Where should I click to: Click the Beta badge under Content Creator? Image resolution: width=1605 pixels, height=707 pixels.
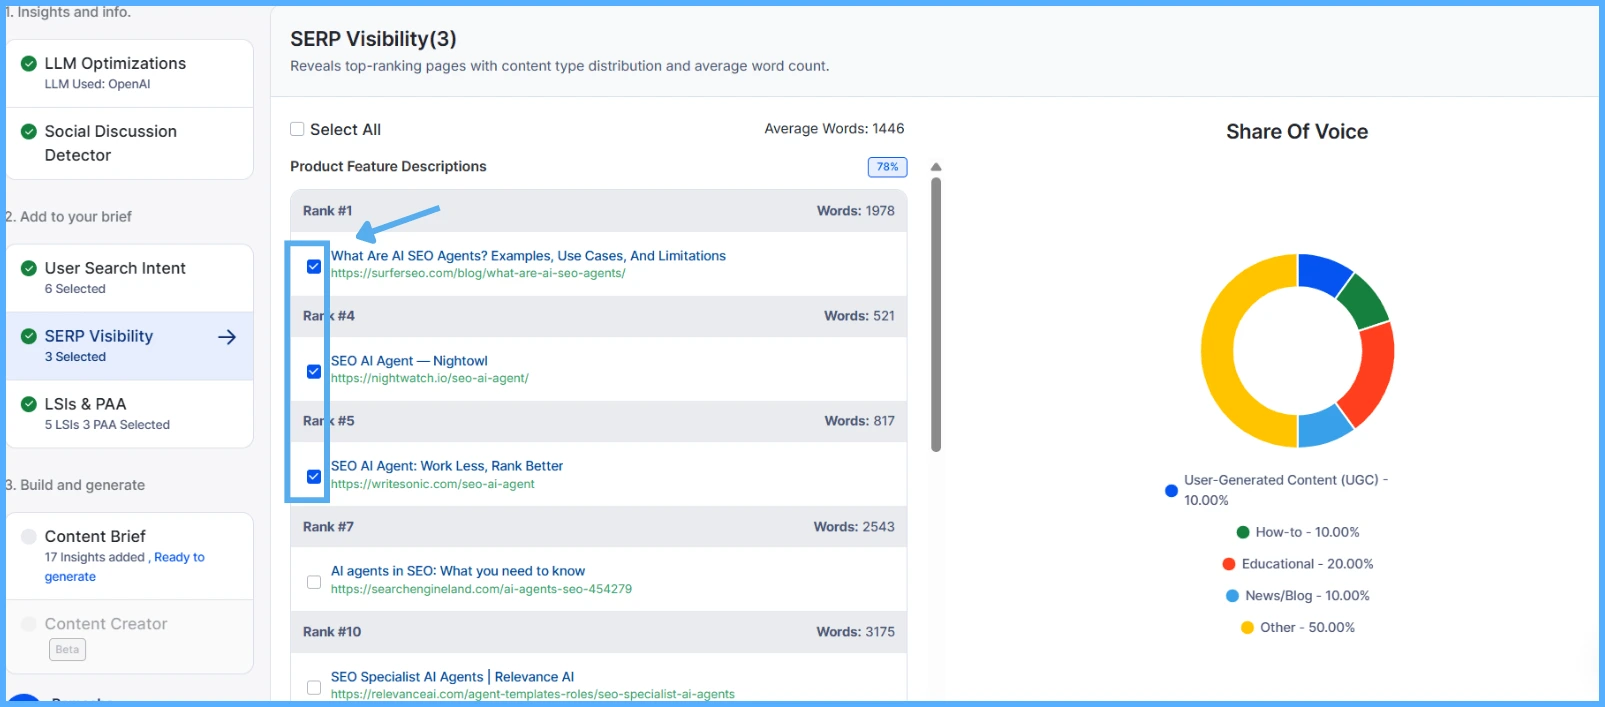[67, 650]
